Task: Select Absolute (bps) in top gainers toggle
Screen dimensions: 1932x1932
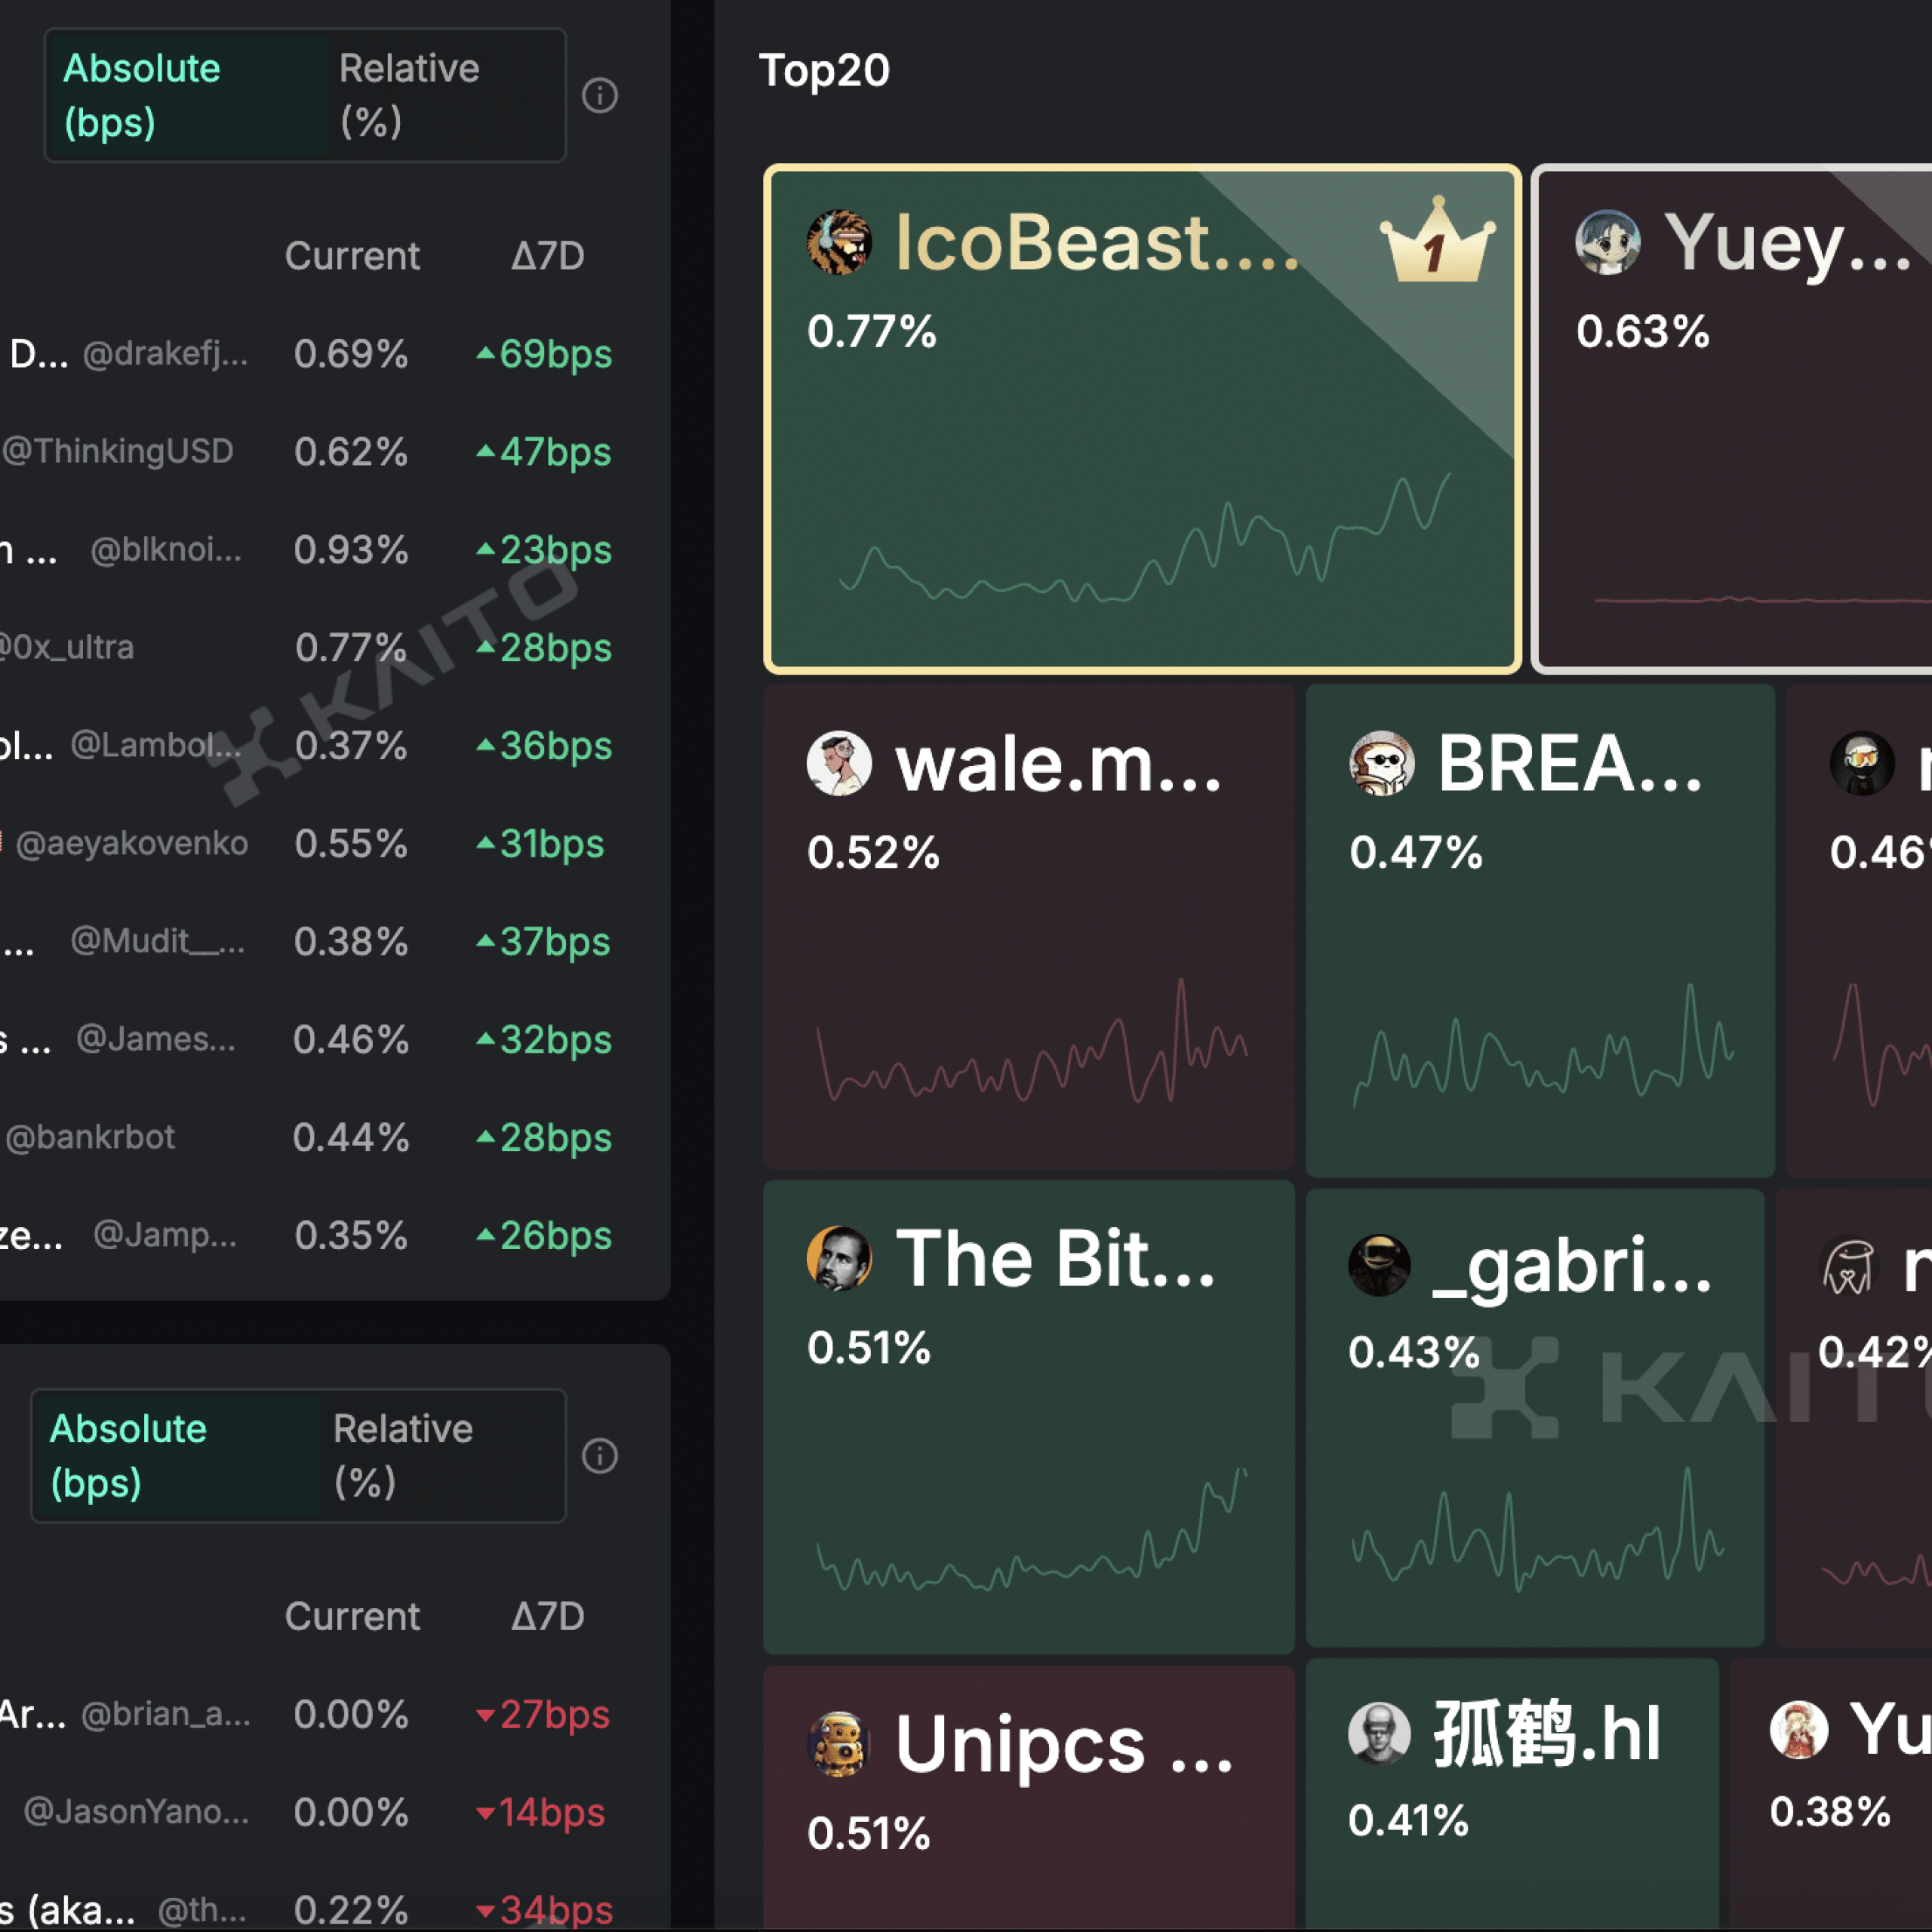Action: (x=188, y=96)
